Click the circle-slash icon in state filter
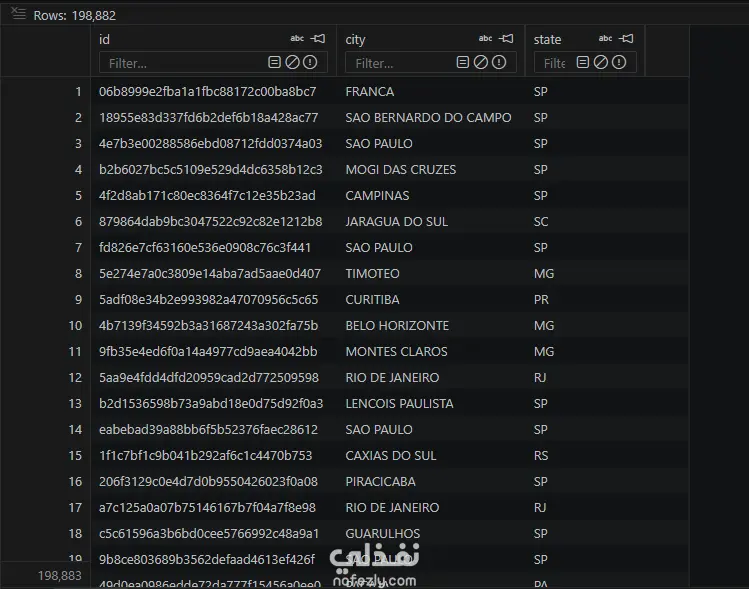The image size is (749, 589). tap(600, 62)
